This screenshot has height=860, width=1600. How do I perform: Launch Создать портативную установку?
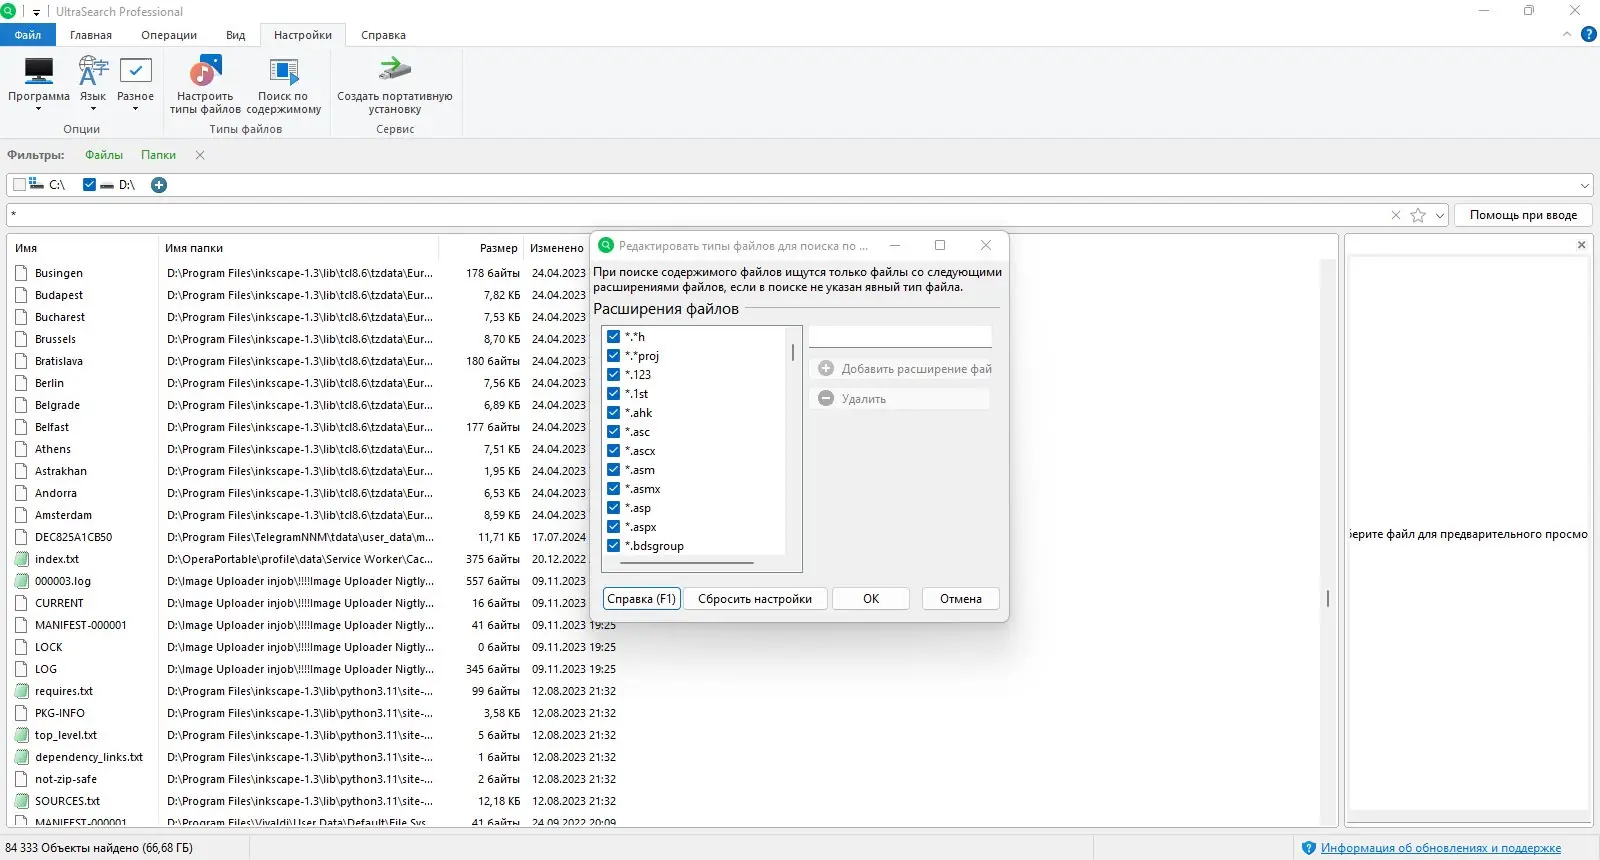click(395, 85)
